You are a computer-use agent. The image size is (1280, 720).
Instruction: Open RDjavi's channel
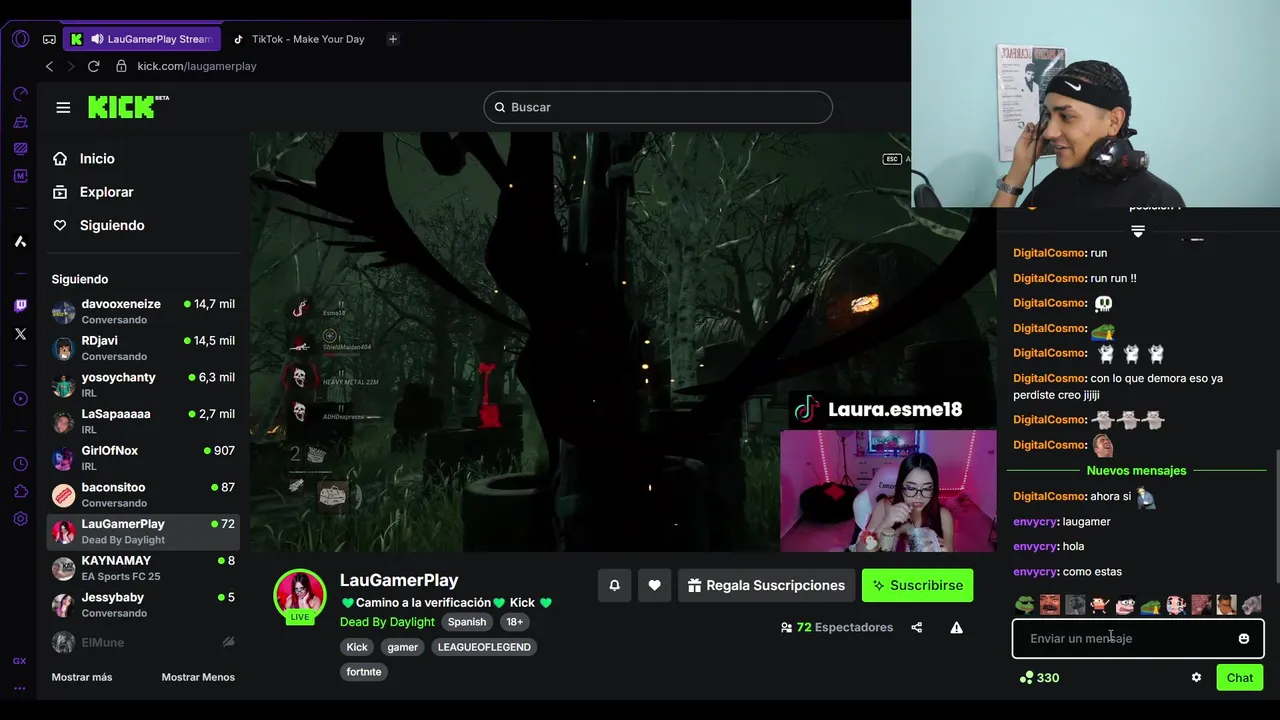tap(143, 348)
